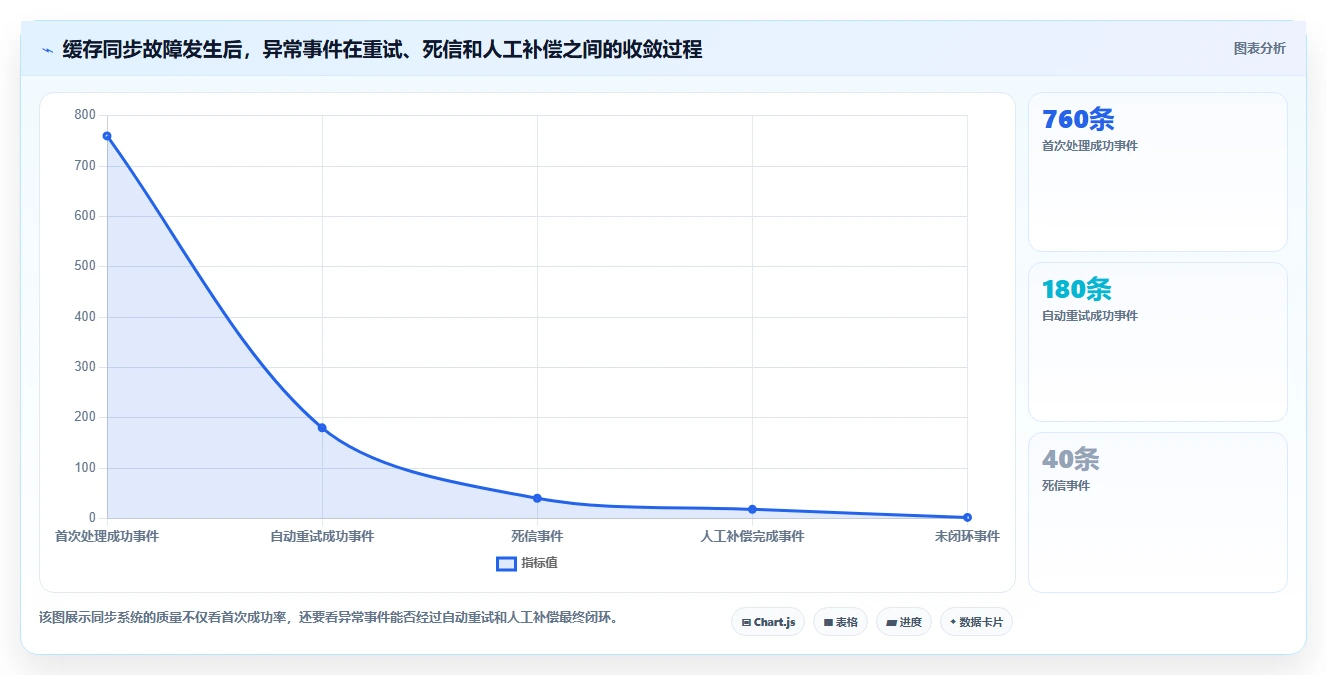Select the 表格 tag
Screen dimensions: 1327x675
pos(840,622)
